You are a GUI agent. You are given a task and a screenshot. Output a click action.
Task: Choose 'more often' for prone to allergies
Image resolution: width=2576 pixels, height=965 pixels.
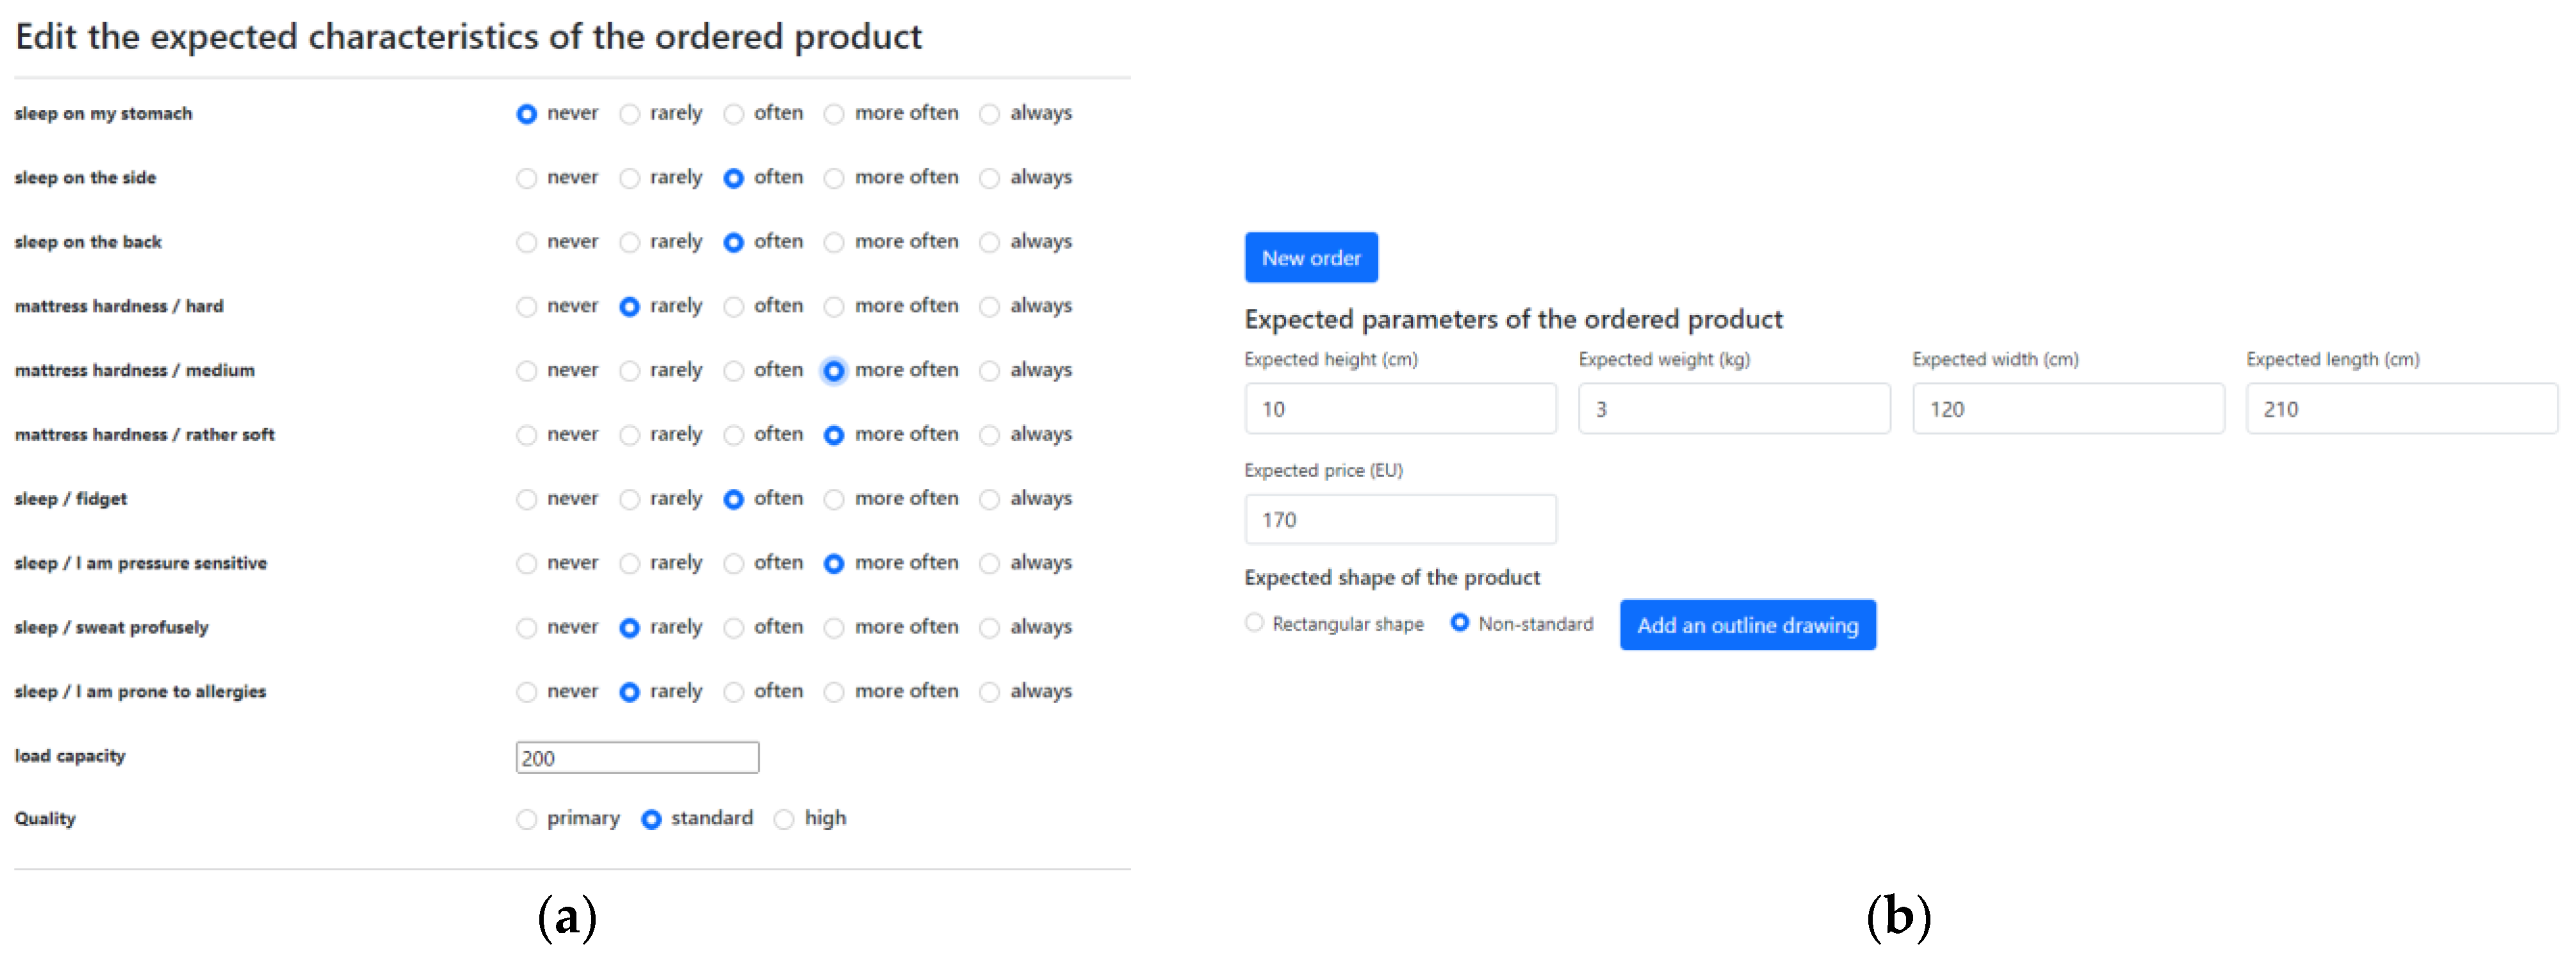pos(833,692)
